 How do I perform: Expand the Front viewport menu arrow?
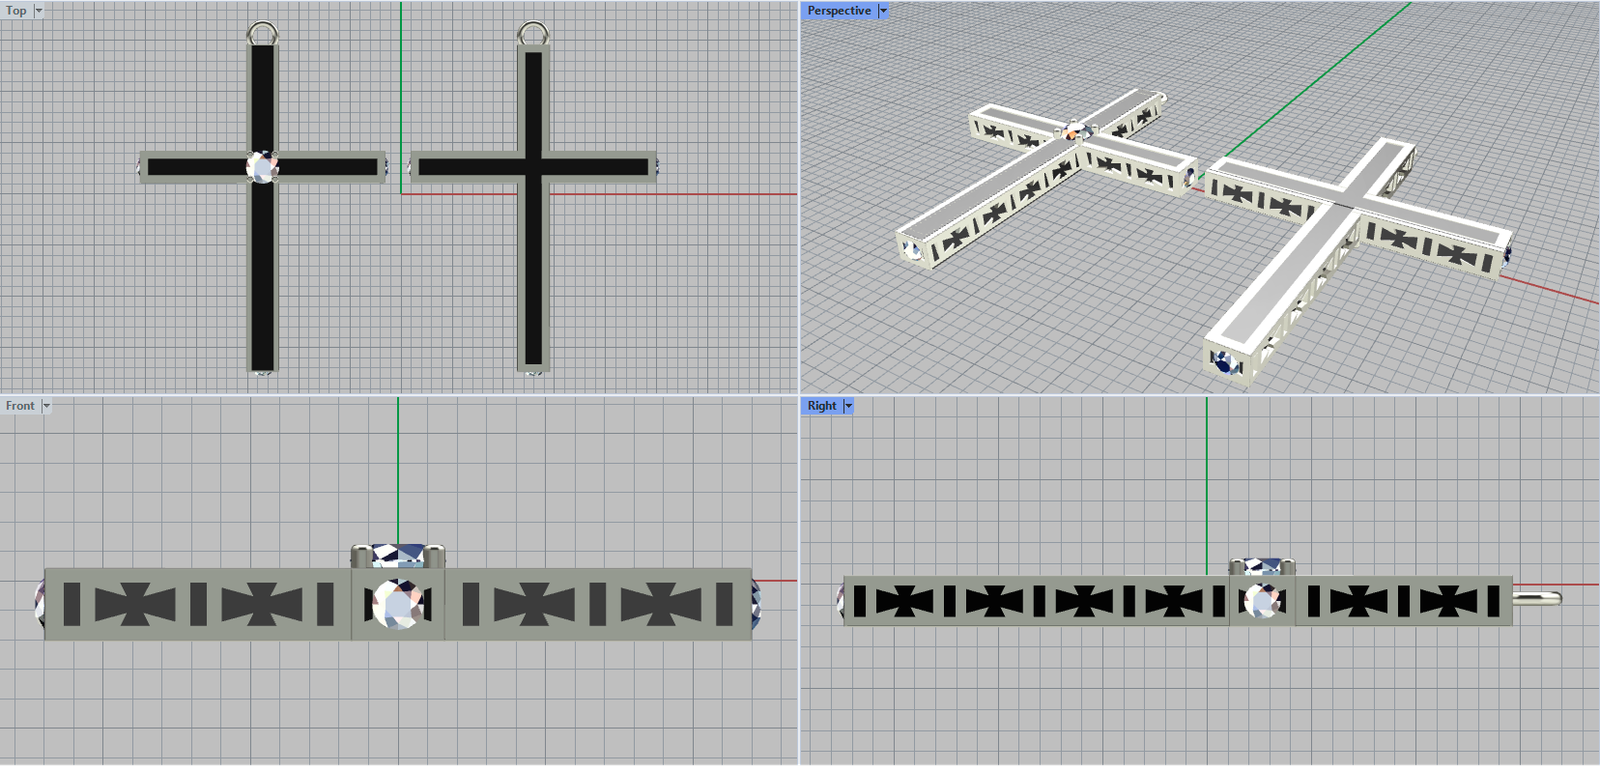(46, 406)
